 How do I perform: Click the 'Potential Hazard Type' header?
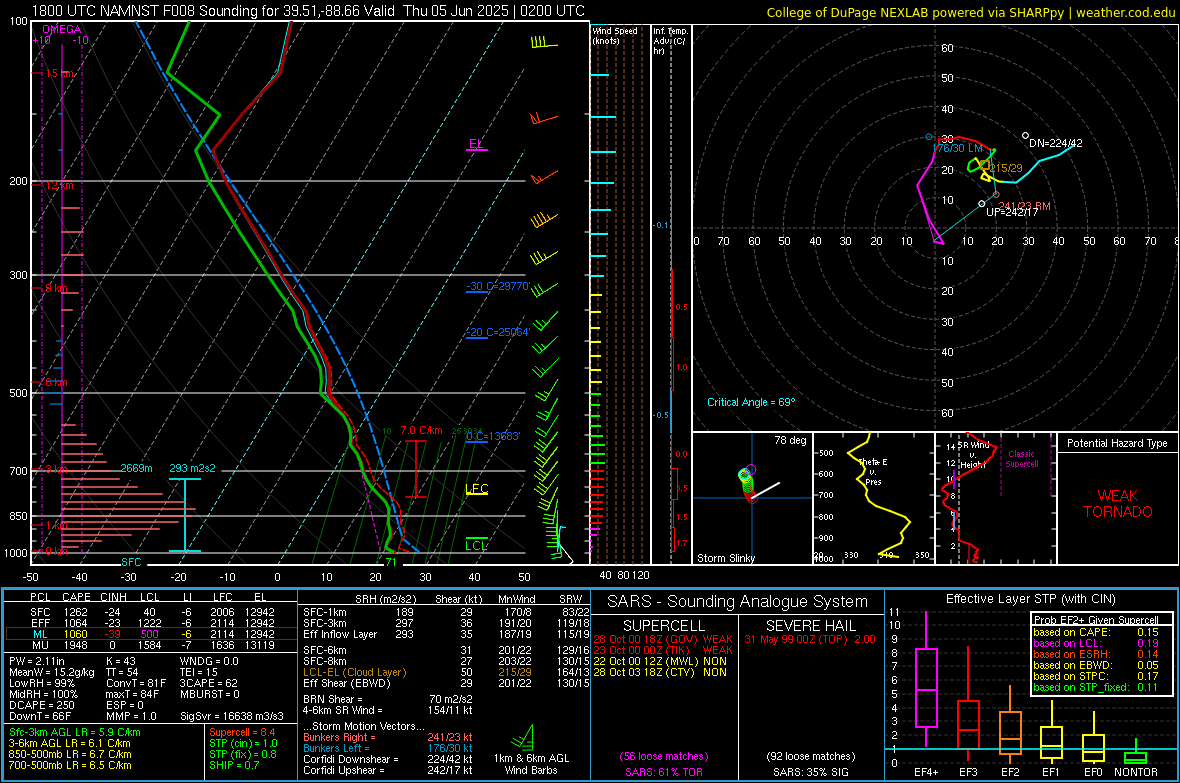coord(1118,443)
